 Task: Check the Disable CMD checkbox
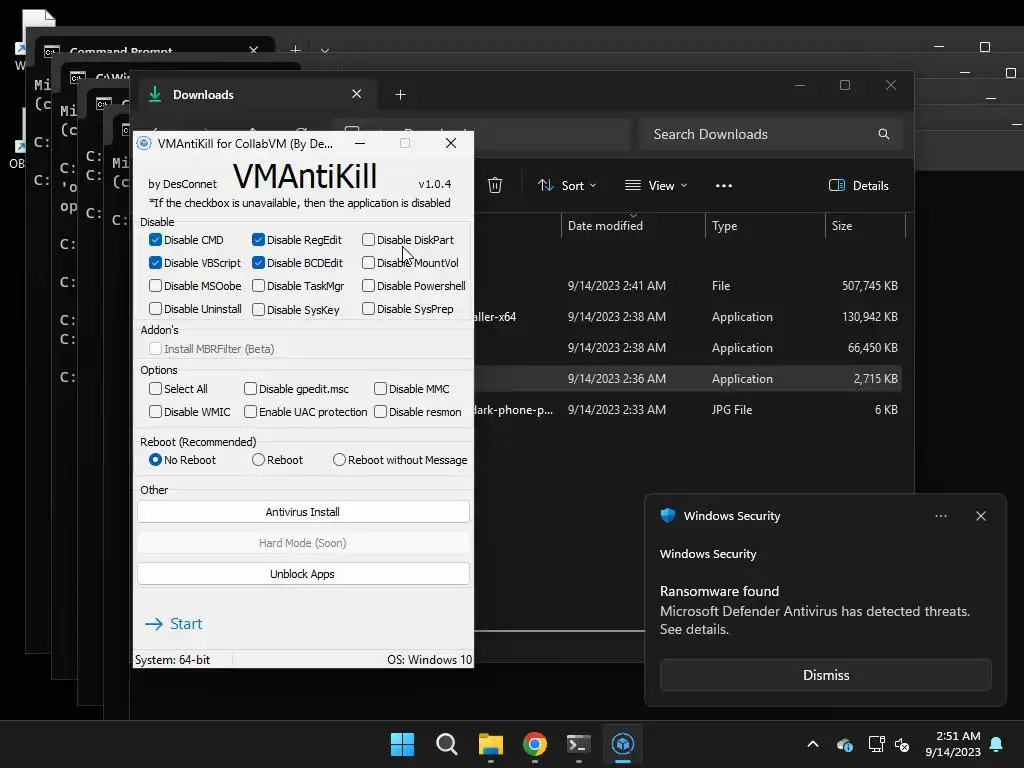click(x=155, y=240)
